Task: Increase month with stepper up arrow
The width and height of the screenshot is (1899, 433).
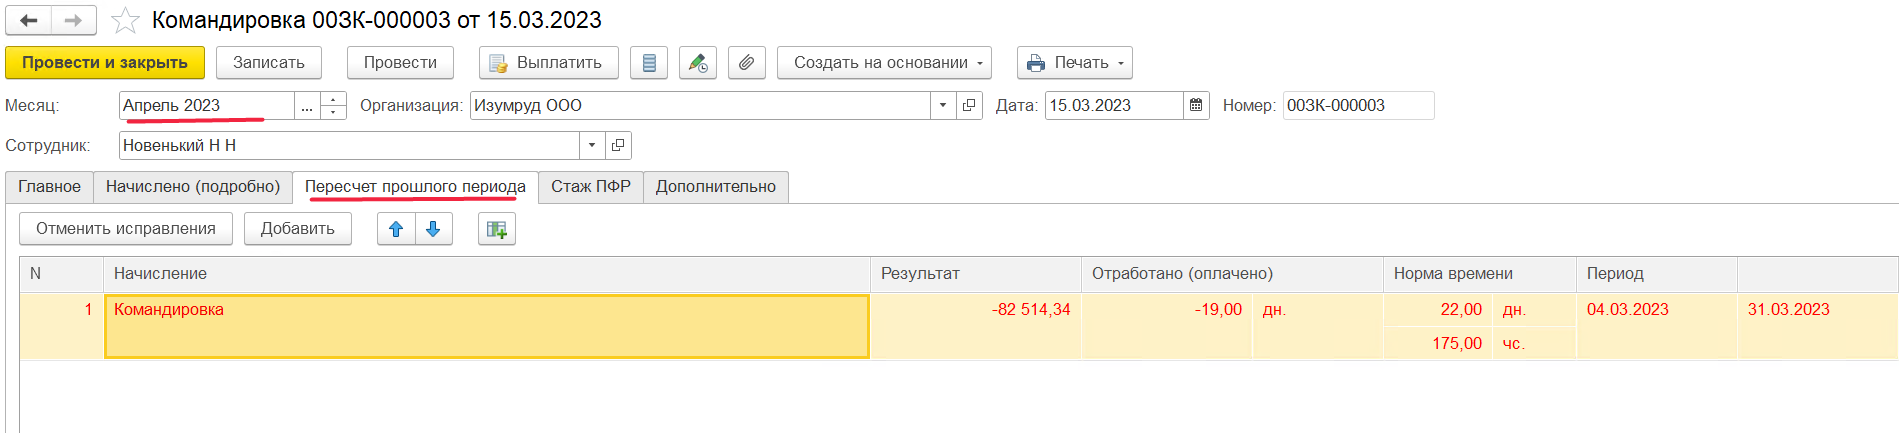Action: coord(334,98)
